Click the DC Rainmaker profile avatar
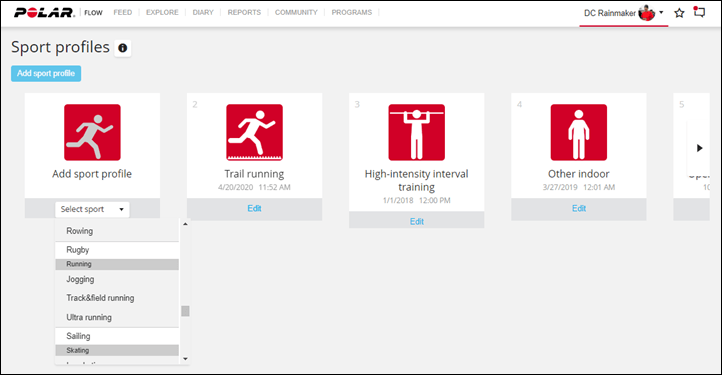The width and height of the screenshot is (722, 375). tap(646, 13)
